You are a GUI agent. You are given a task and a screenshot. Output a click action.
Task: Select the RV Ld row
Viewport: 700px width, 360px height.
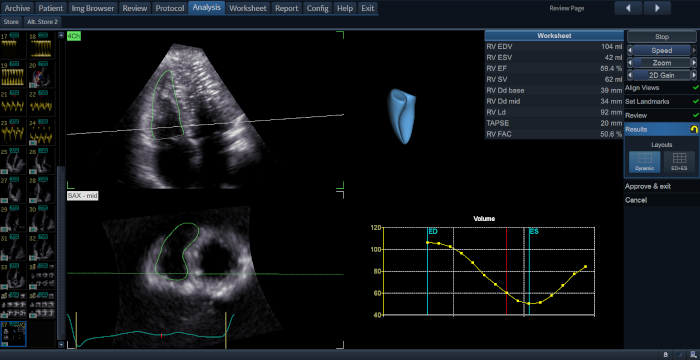(x=554, y=112)
